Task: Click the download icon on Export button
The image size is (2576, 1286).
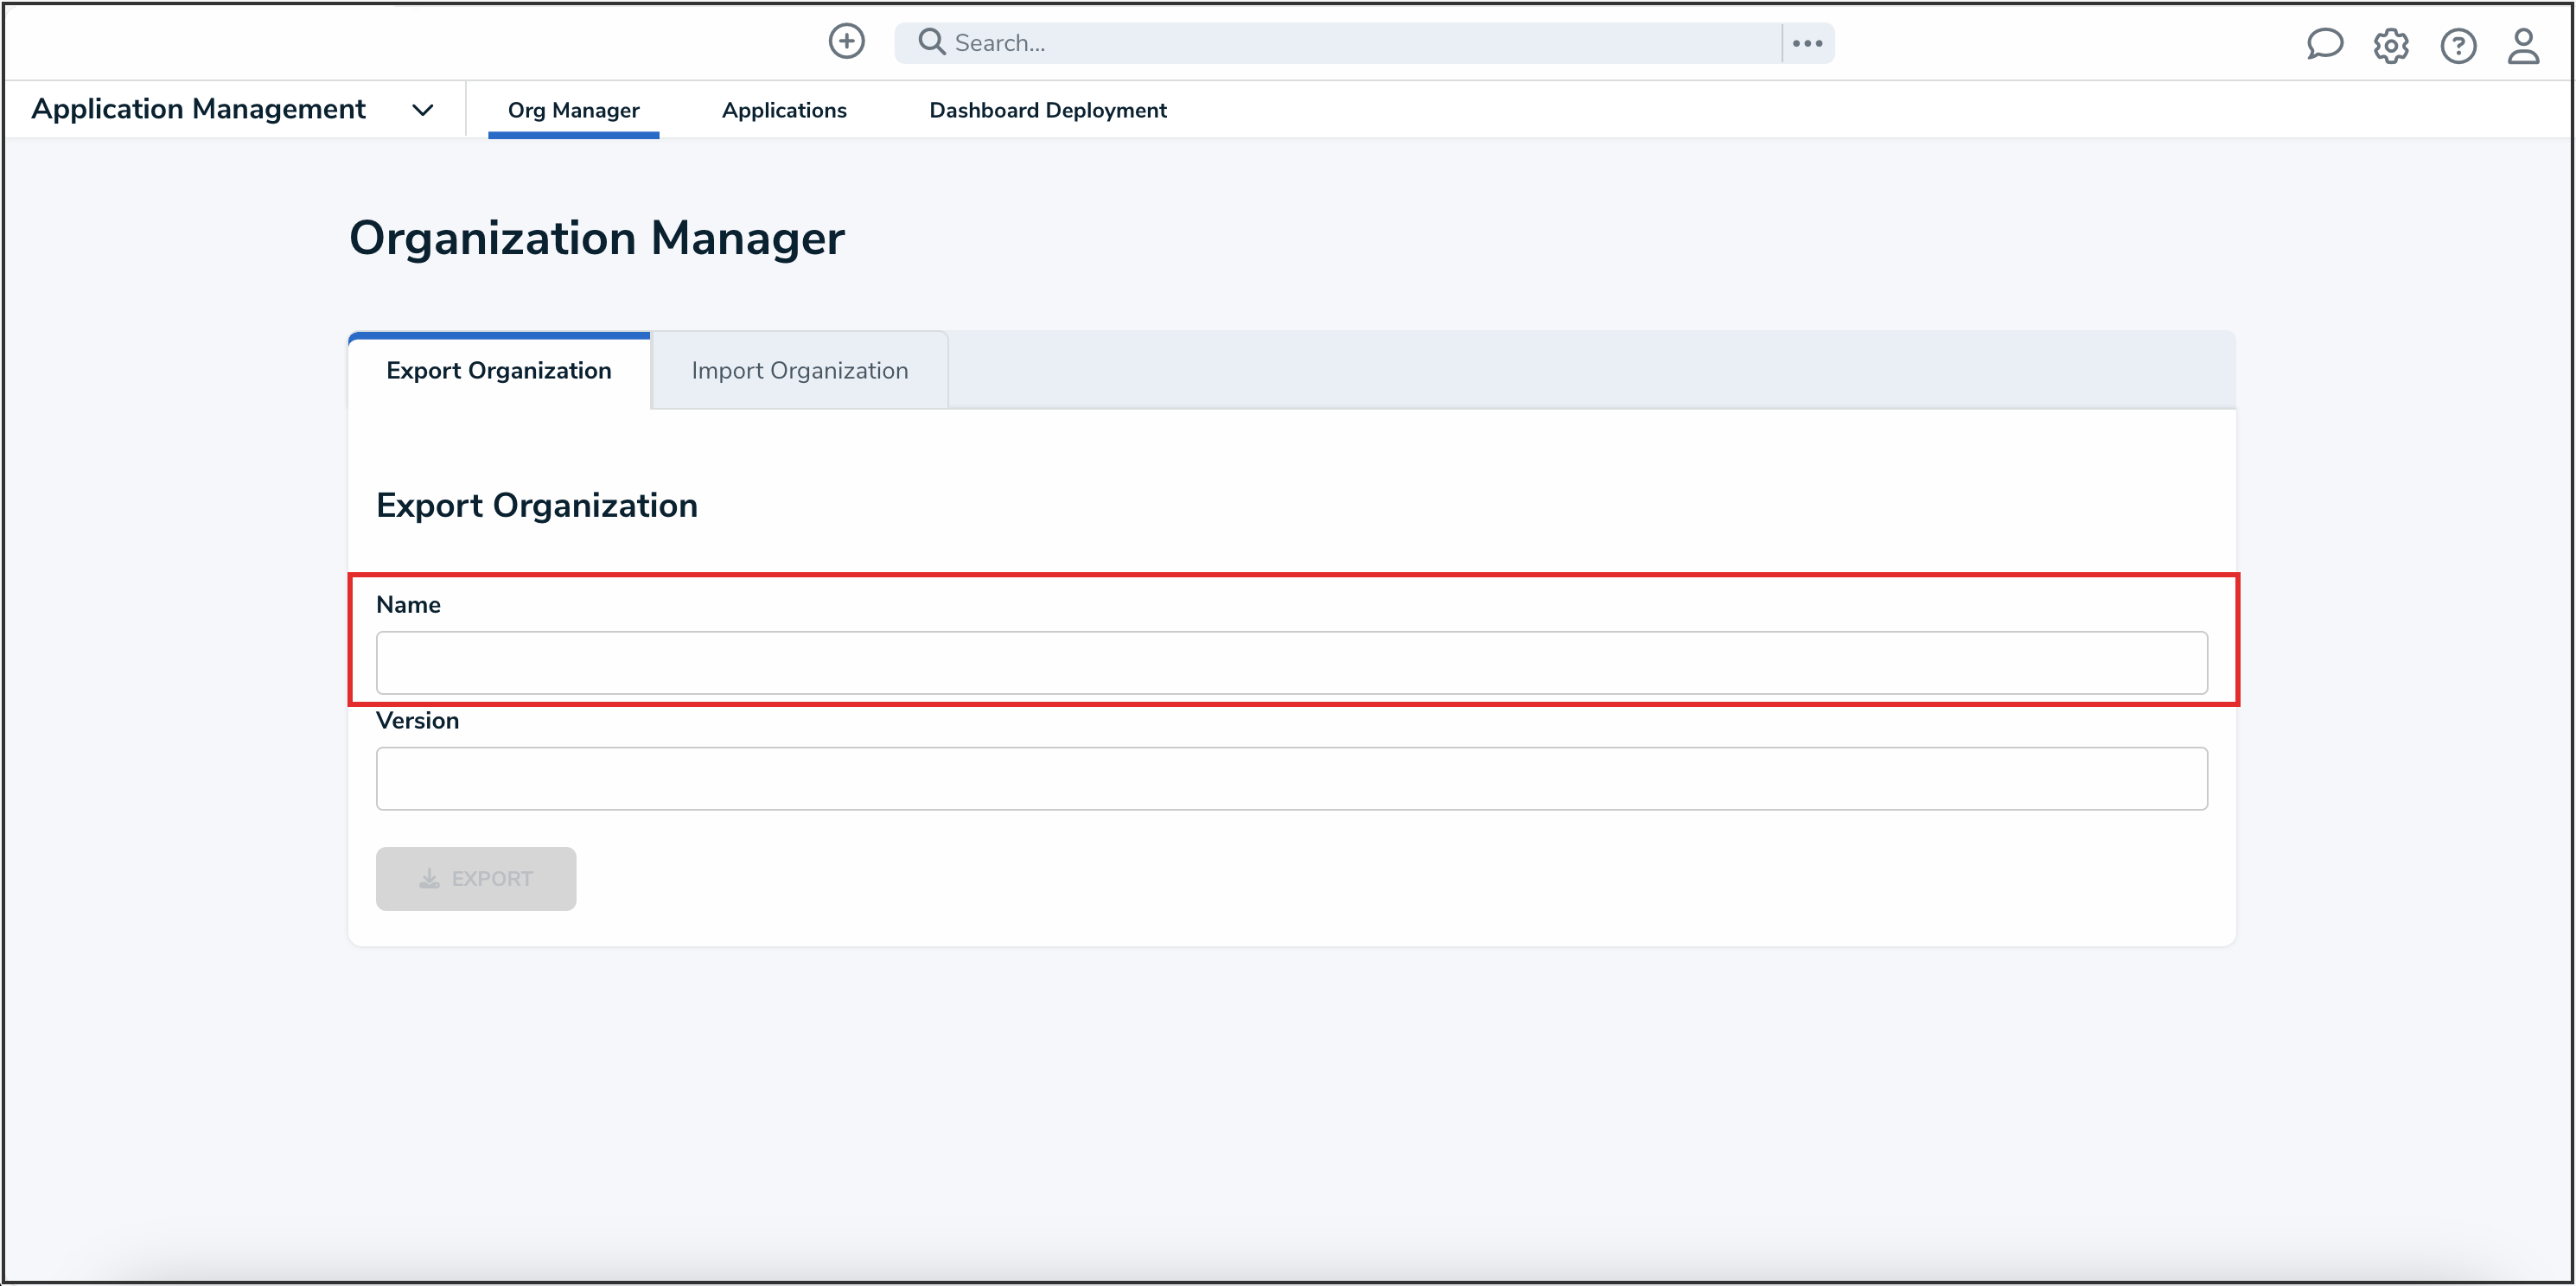Action: tap(429, 878)
